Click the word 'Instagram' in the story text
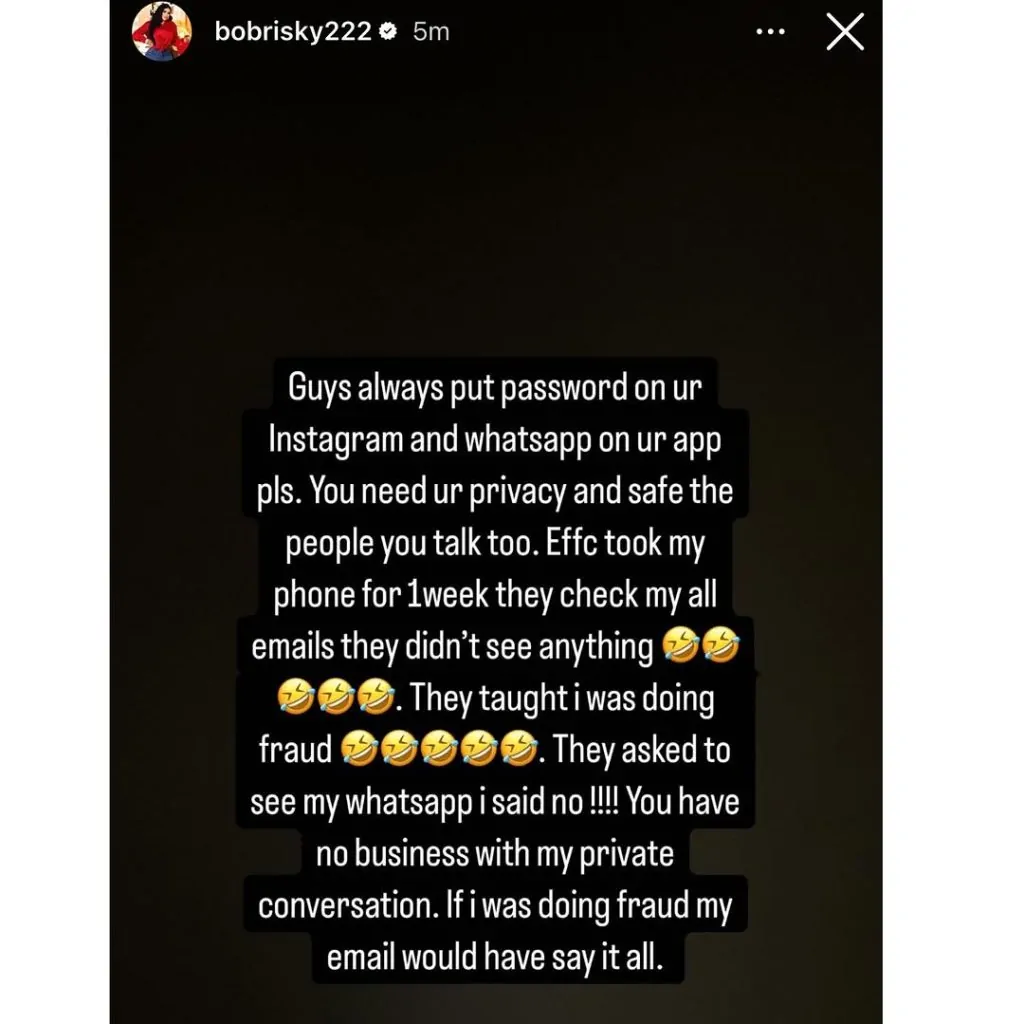Image resolution: width=1024 pixels, height=1024 pixels. click(336, 440)
